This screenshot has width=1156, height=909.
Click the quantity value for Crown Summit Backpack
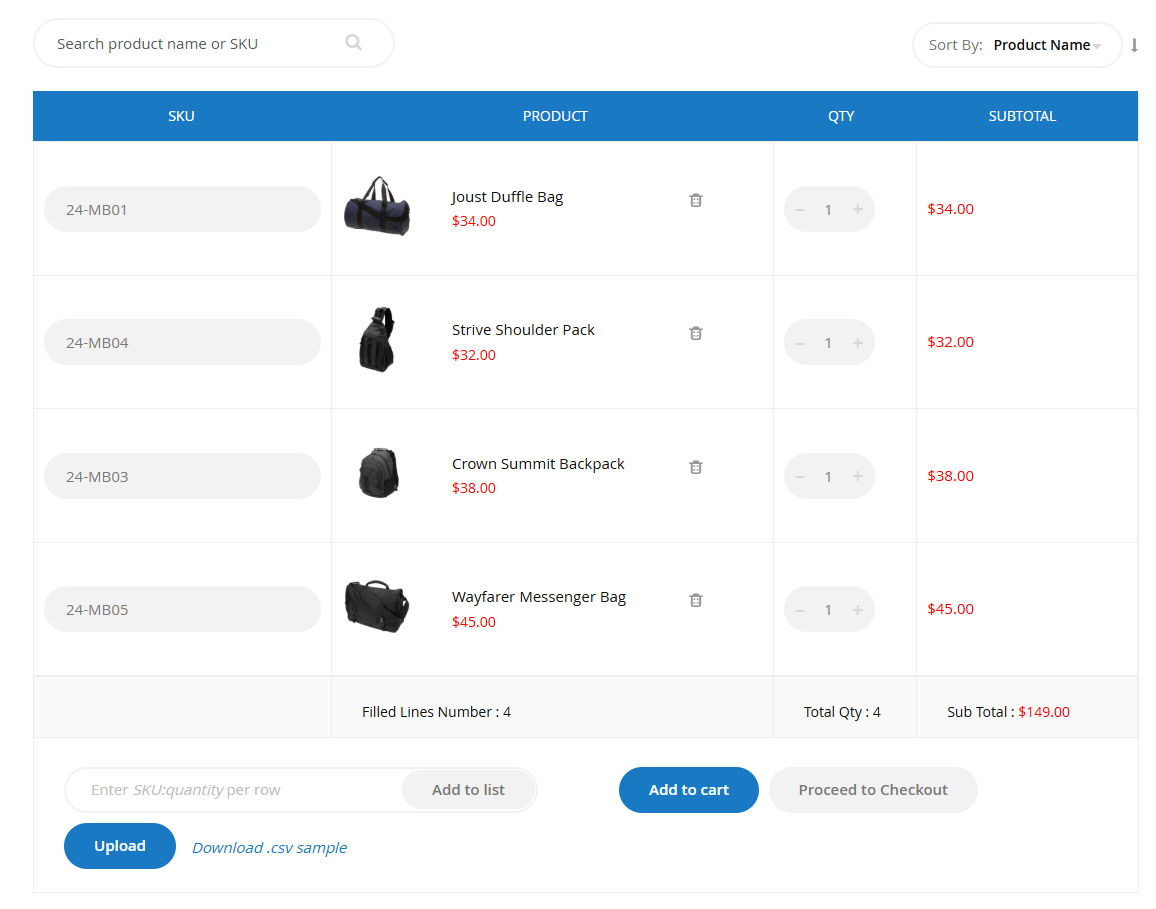(828, 477)
